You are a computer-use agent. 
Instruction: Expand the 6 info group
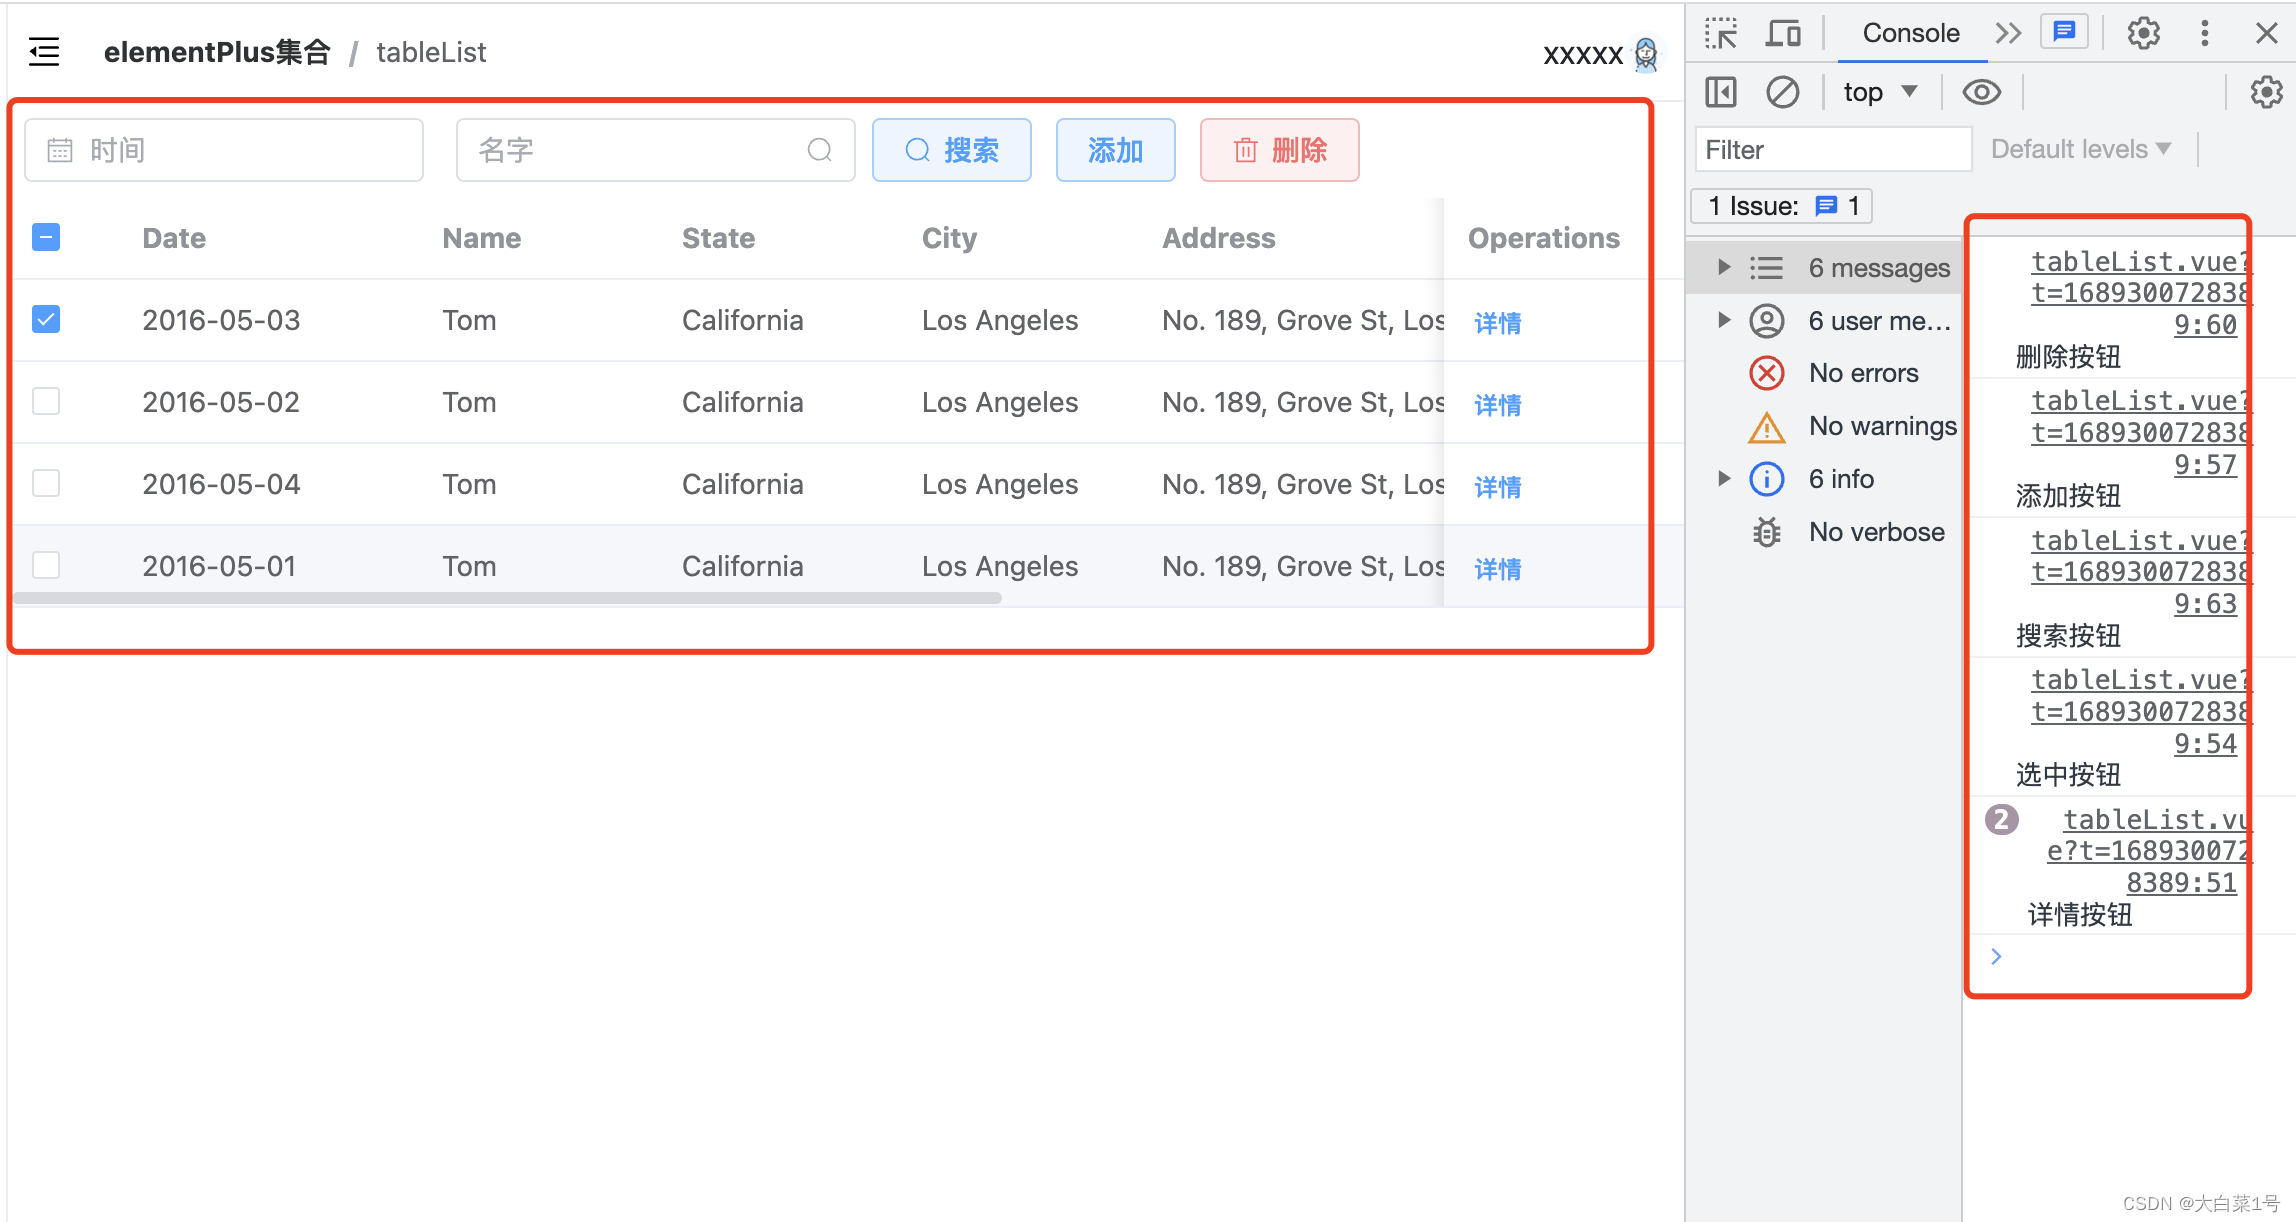(x=1724, y=478)
